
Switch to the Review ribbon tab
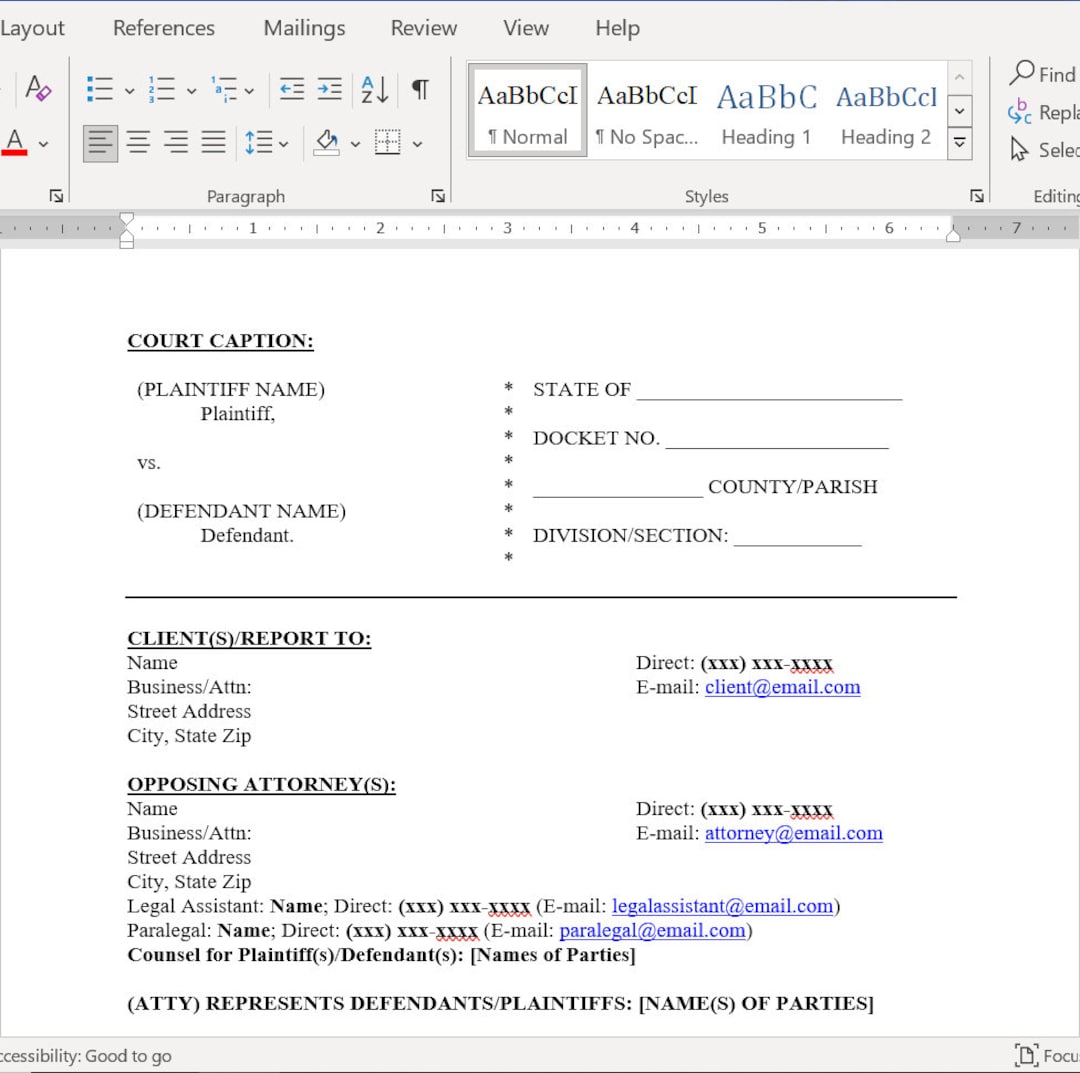coord(423,28)
